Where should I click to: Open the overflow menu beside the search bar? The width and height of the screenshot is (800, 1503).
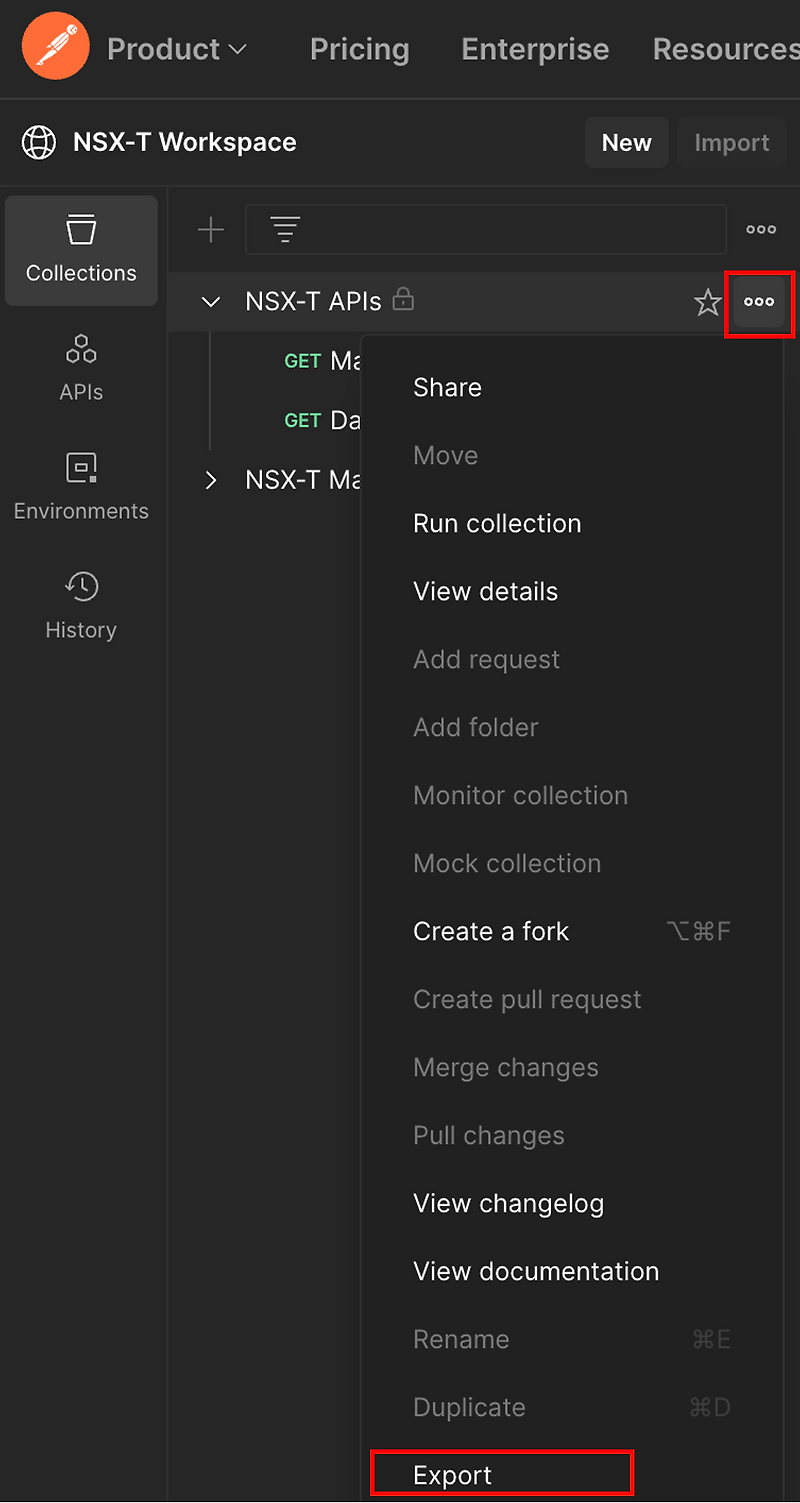pyautogui.click(x=761, y=229)
